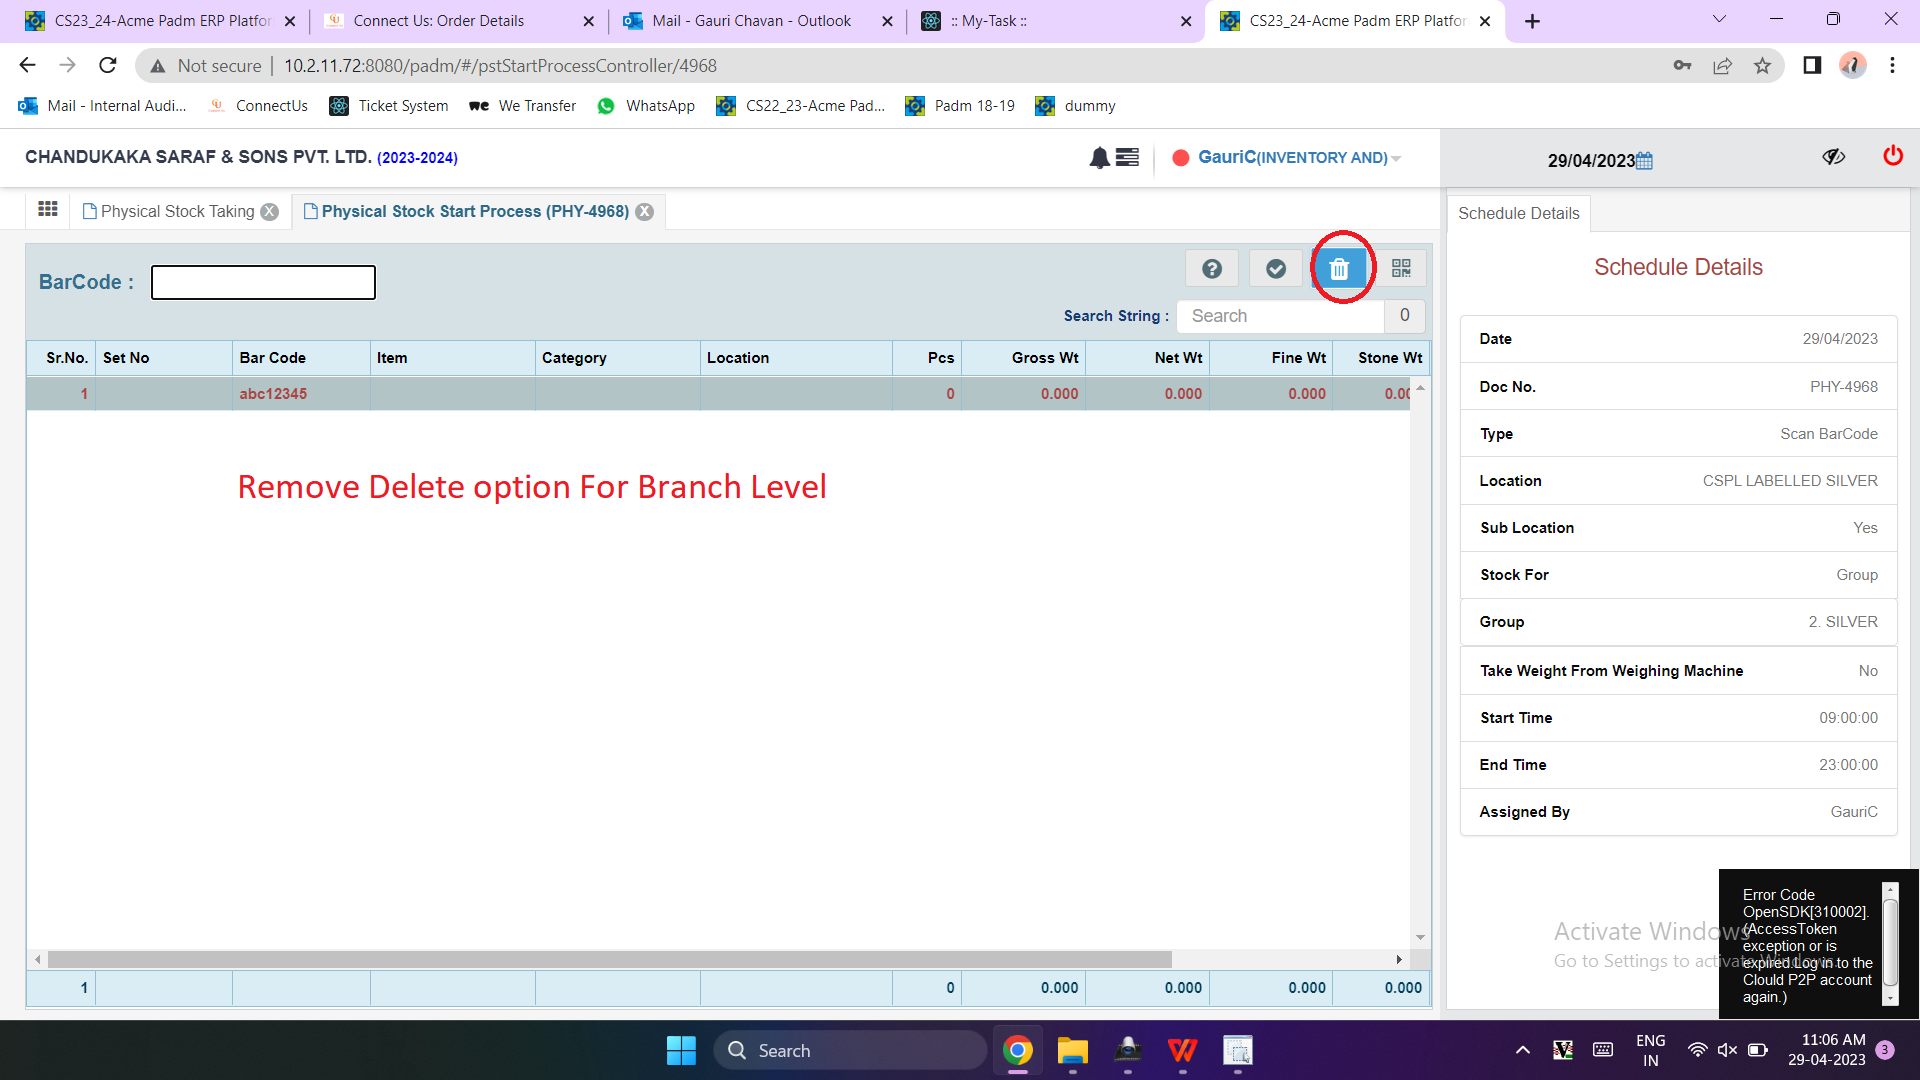Switch to Mail - Gauri Chavan Outlook tab
Viewport: 1920px width, 1080px height.
point(758,21)
